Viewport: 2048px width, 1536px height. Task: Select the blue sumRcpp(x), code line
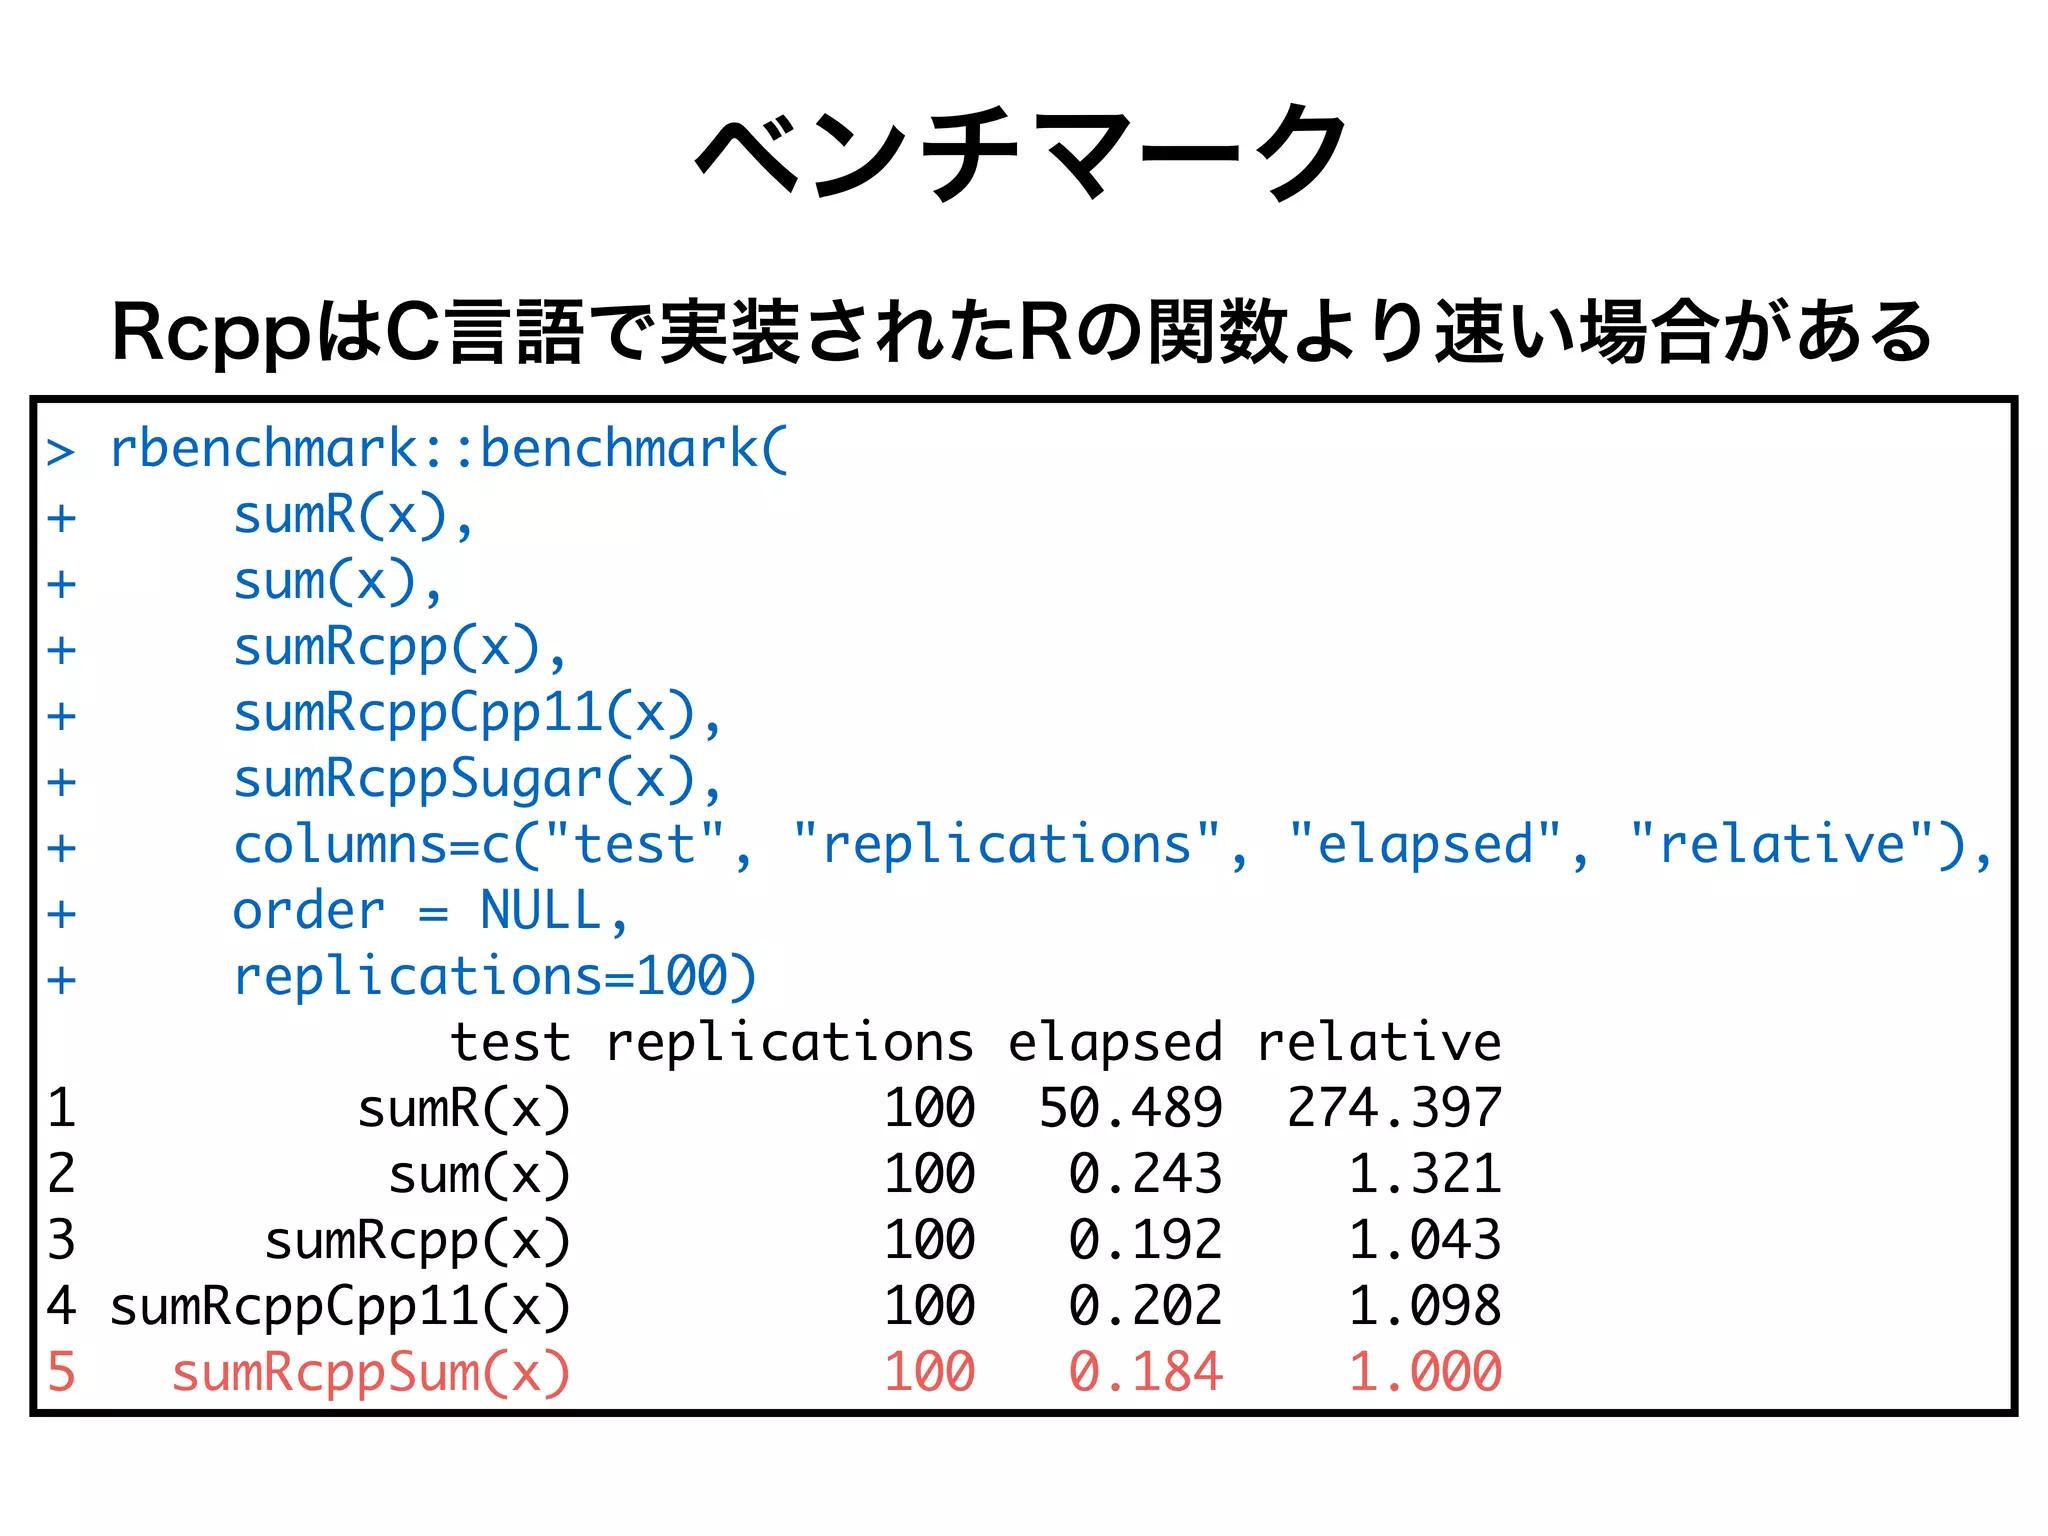(400, 648)
